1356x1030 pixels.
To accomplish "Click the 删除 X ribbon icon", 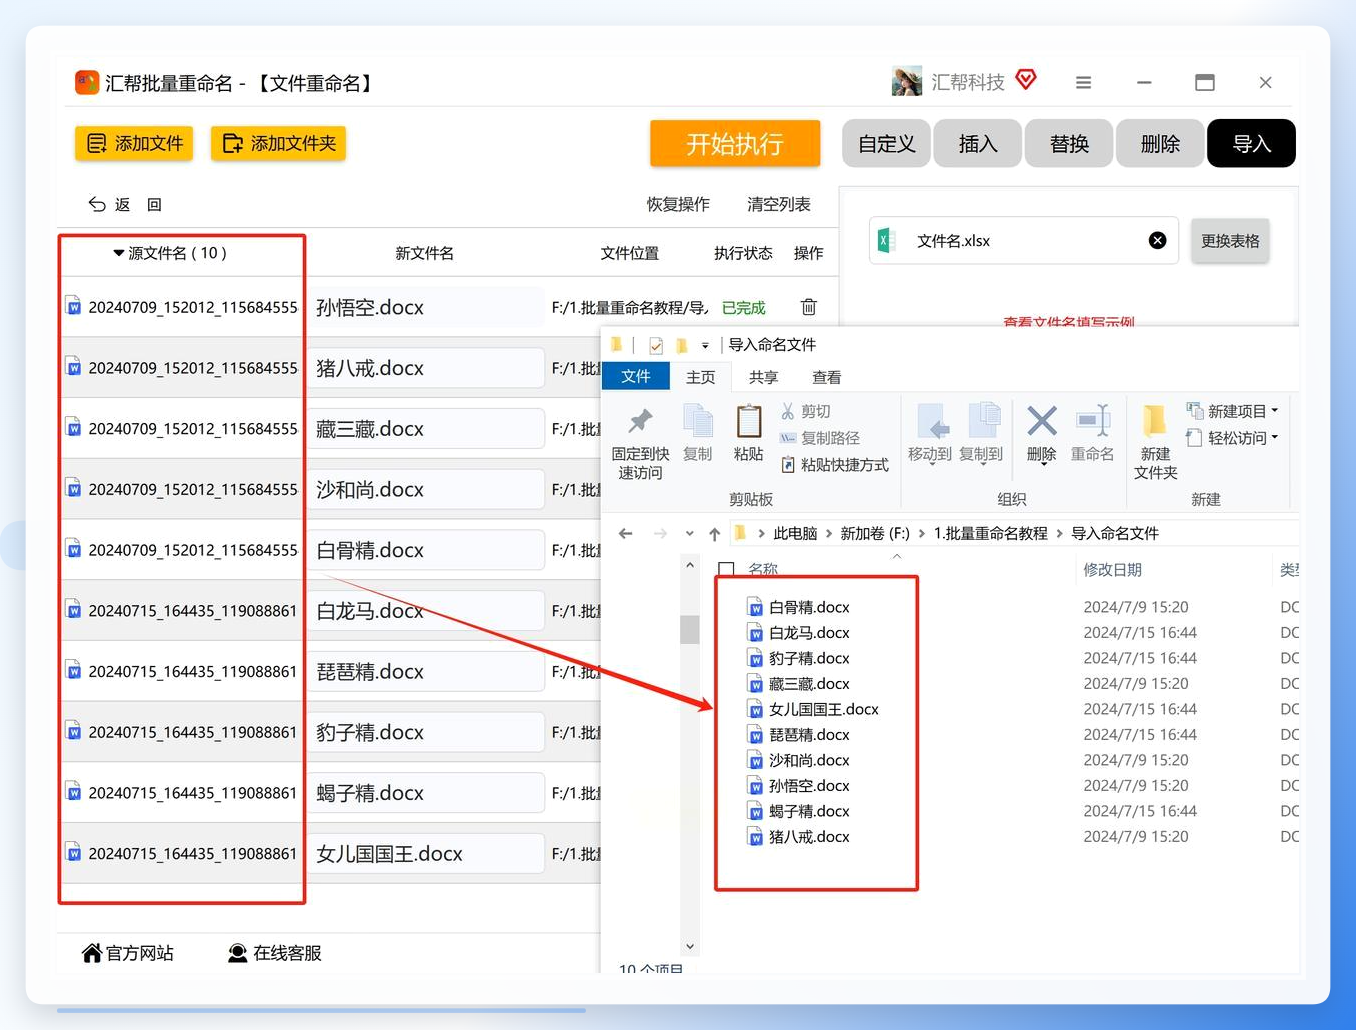I will pos(1042,421).
